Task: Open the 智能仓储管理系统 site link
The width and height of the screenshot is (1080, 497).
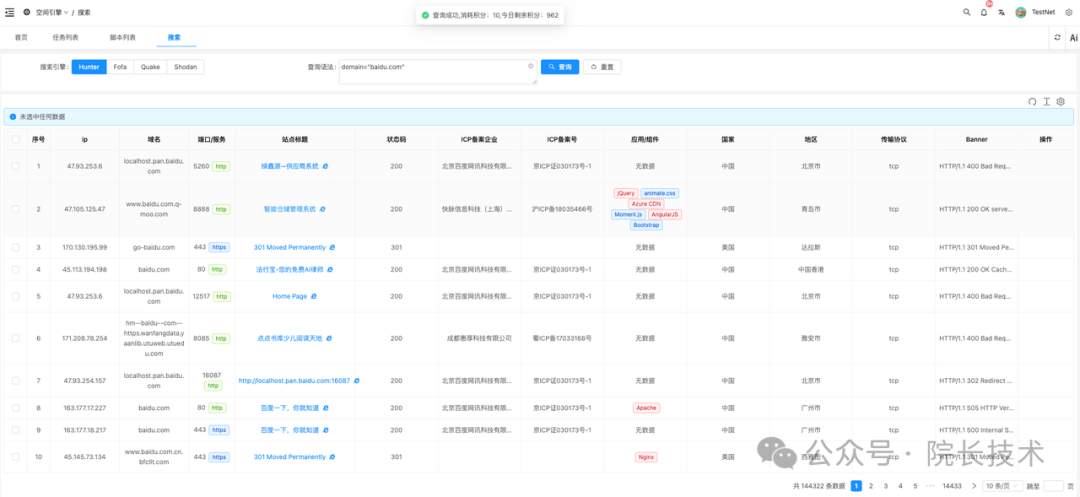Action: coord(289,209)
